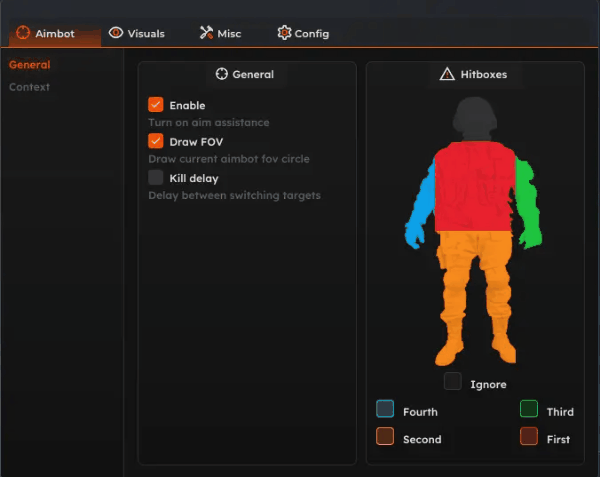
Task: Select the blue arm hitbox
Action: tap(421, 207)
